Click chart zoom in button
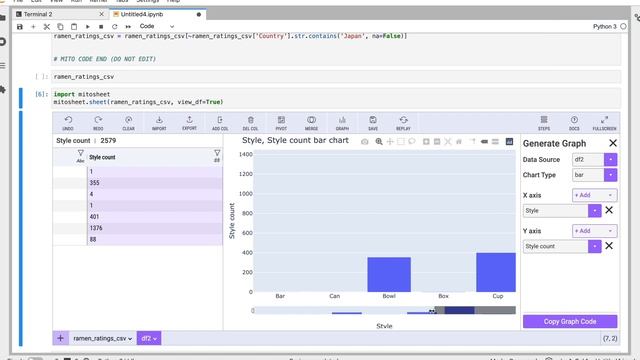 (426, 142)
